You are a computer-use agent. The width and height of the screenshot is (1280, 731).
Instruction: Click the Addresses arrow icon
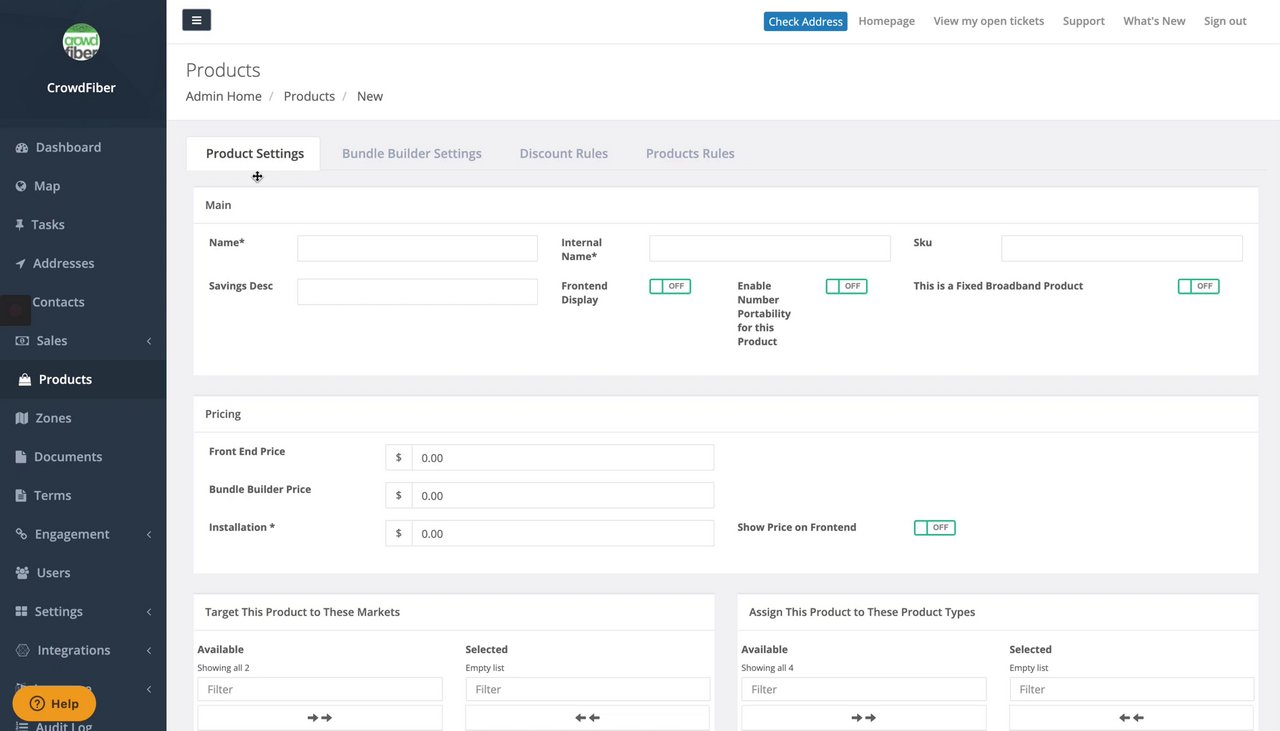[x=21, y=264]
